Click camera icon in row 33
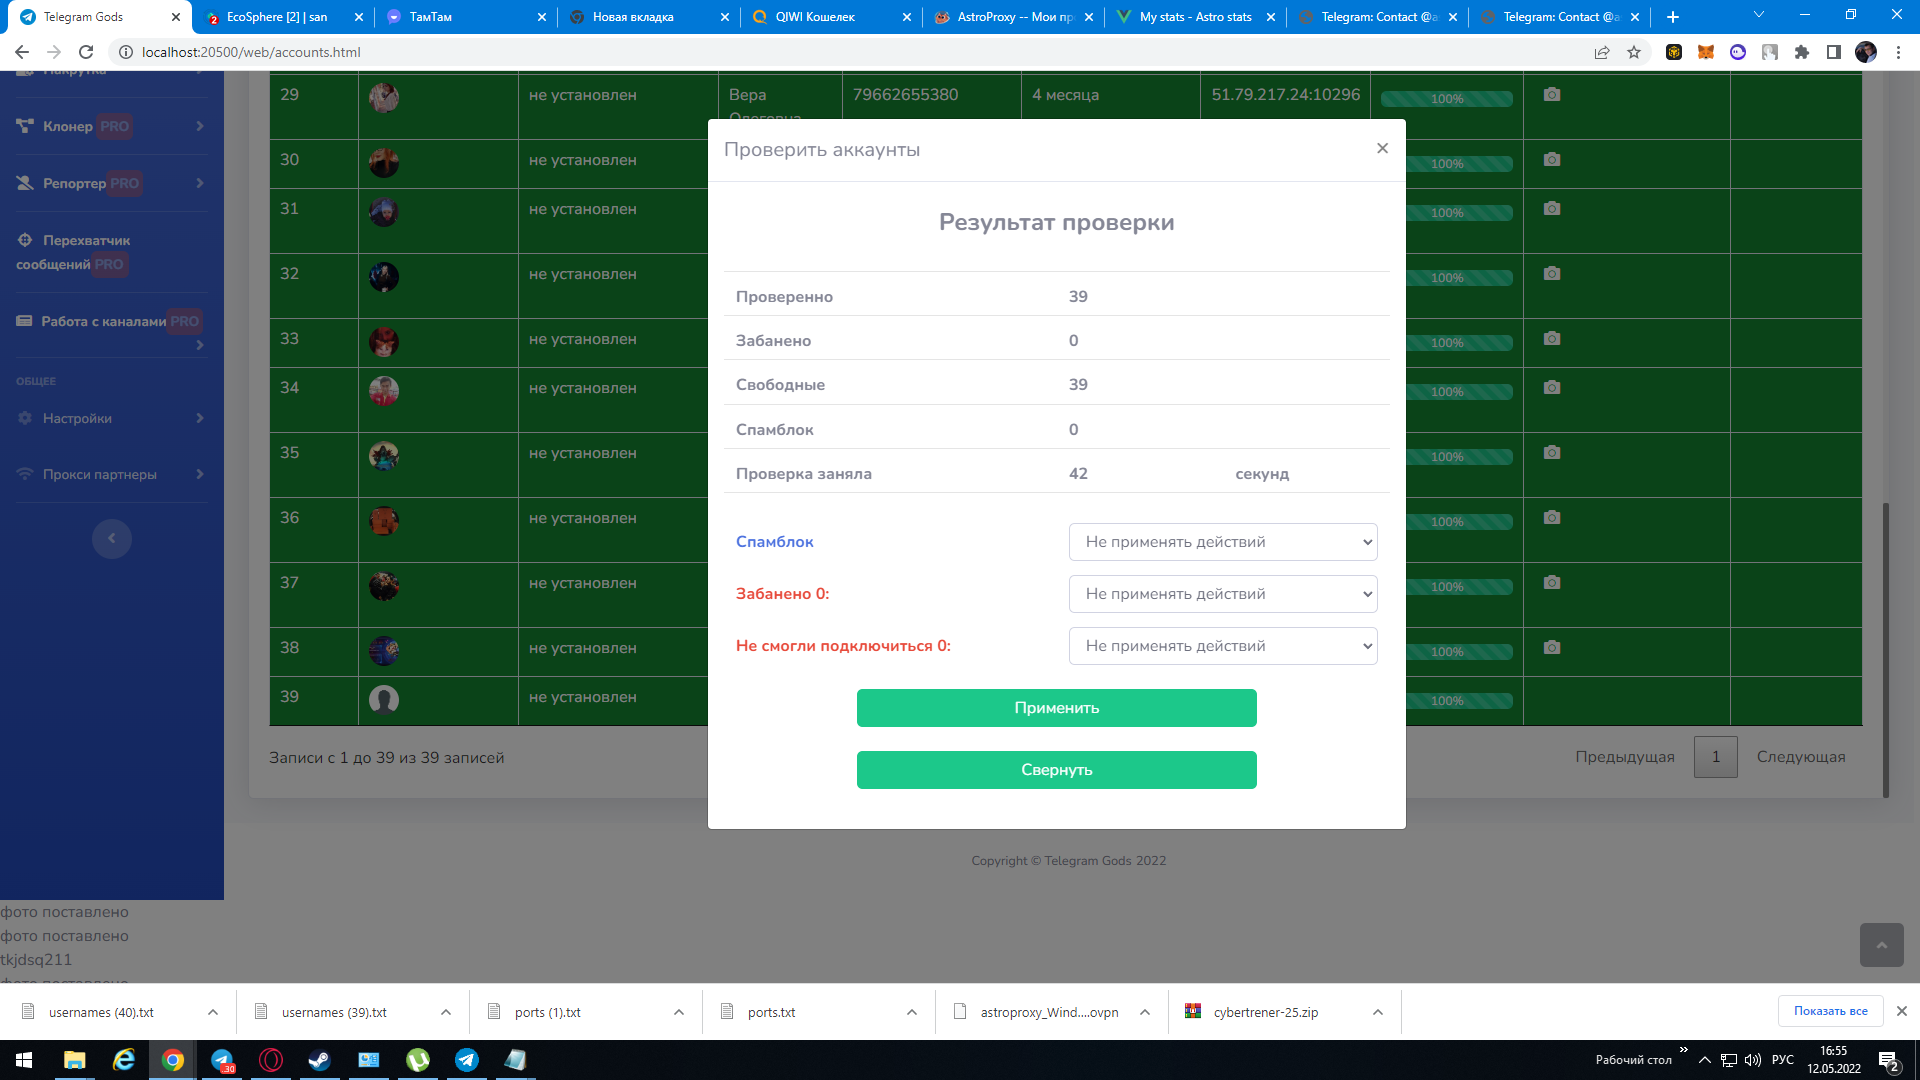This screenshot has width=1920, height=1080. pyautogui.click(x=1551, y=339)
